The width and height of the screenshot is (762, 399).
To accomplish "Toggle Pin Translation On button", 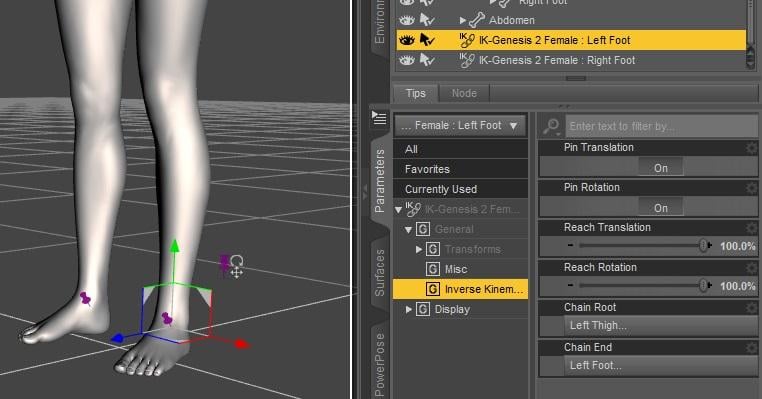I will click(660, 168).
